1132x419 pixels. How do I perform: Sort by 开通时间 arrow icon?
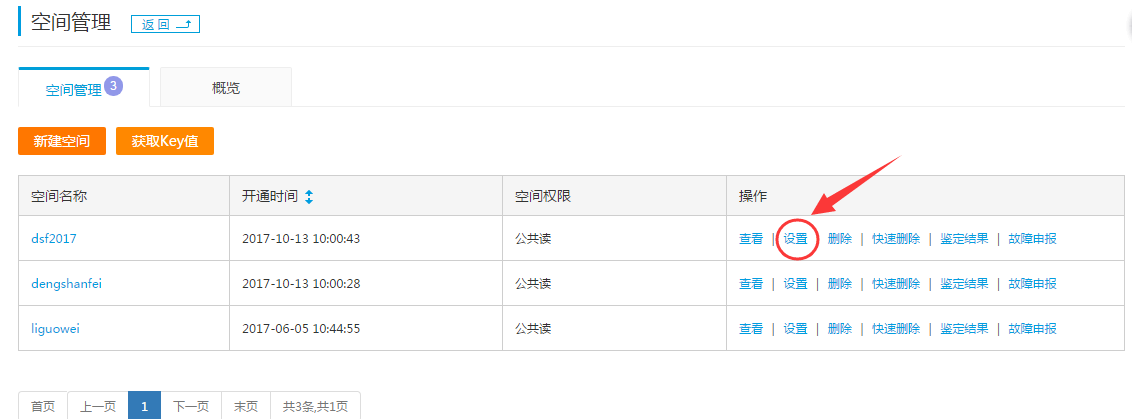click(x=309, y=196)
